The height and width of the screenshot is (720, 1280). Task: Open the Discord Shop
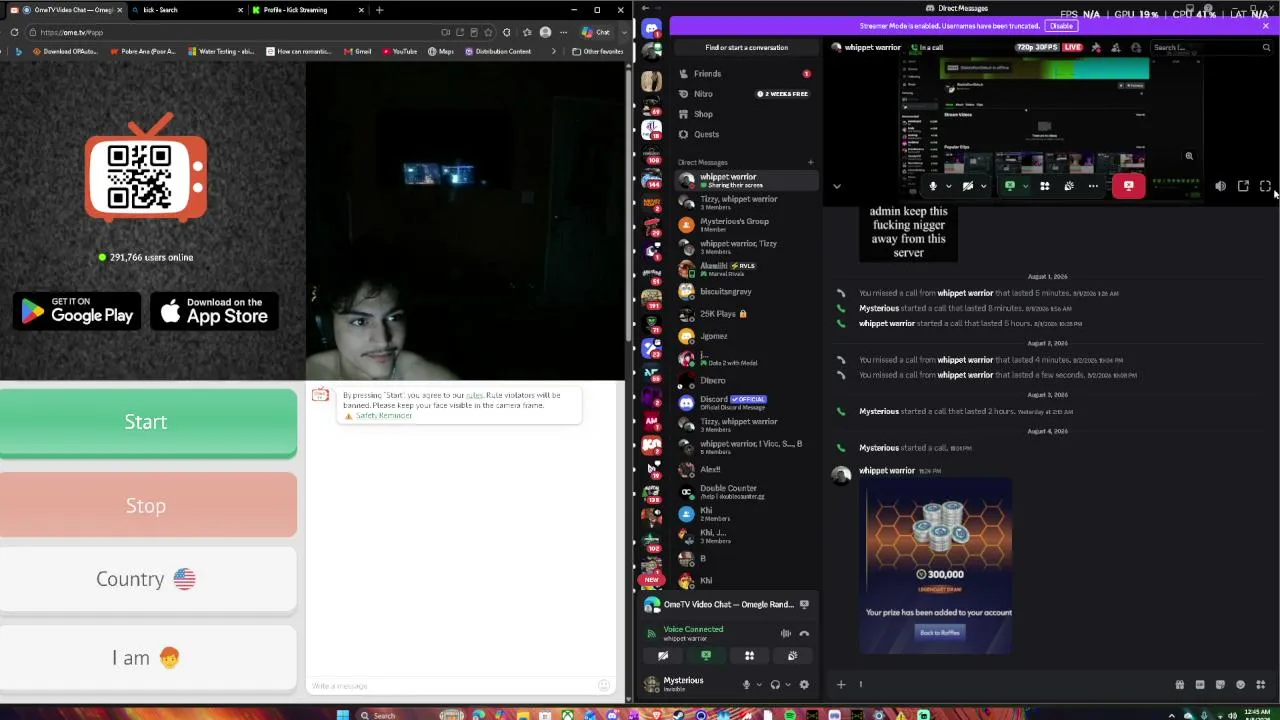point(745,114)
